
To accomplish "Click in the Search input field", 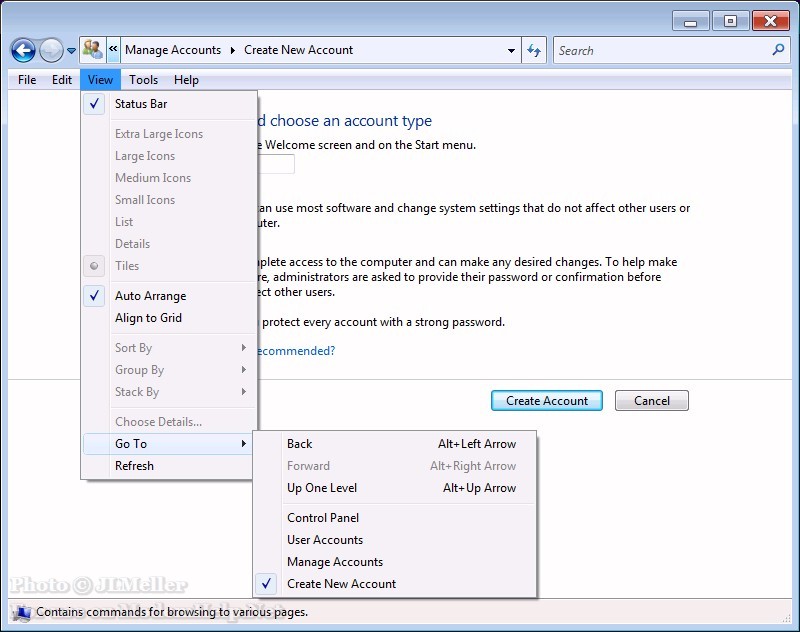I will pyautogui.click(x=660, y=50).
